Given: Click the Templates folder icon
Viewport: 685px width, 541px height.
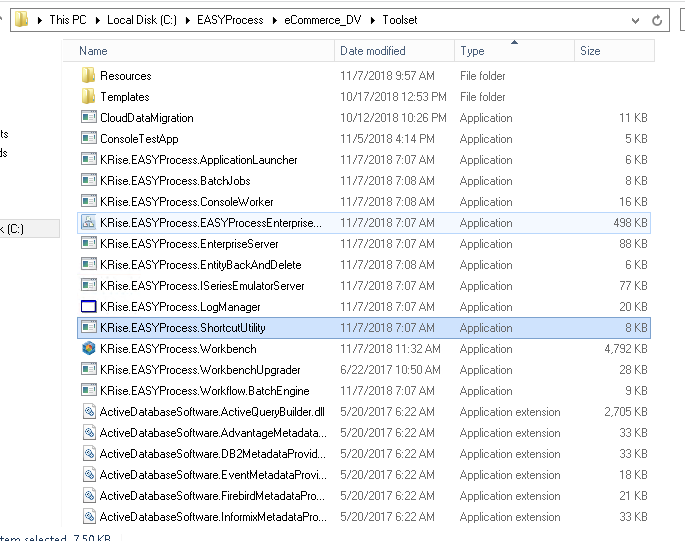Looking at the screenshot, I should (x=88, y=96).
